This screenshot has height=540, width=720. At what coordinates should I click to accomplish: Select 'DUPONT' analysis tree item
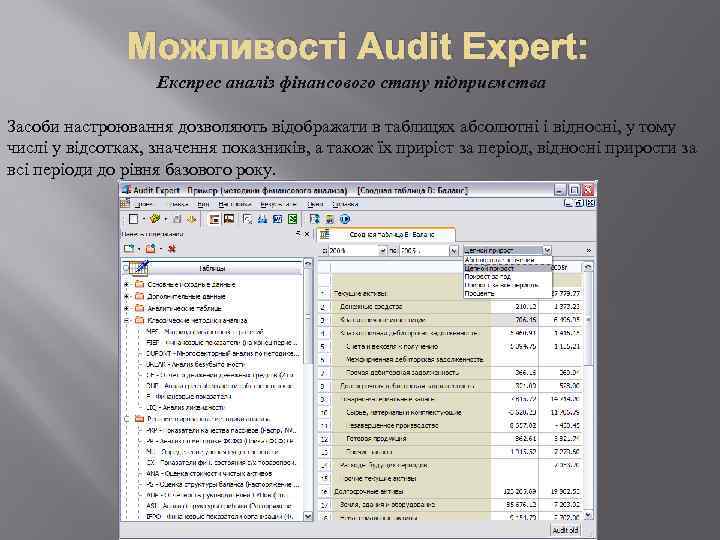[x=223, y=354]
